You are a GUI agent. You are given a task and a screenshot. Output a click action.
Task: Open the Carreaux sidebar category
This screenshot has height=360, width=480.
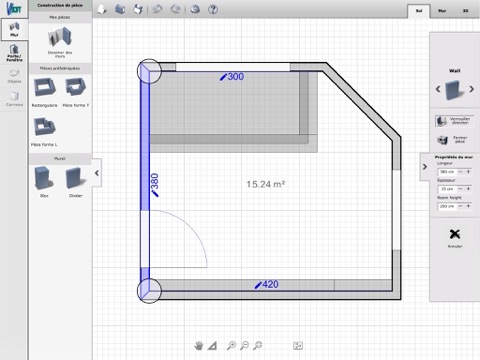tap(14, 99)
